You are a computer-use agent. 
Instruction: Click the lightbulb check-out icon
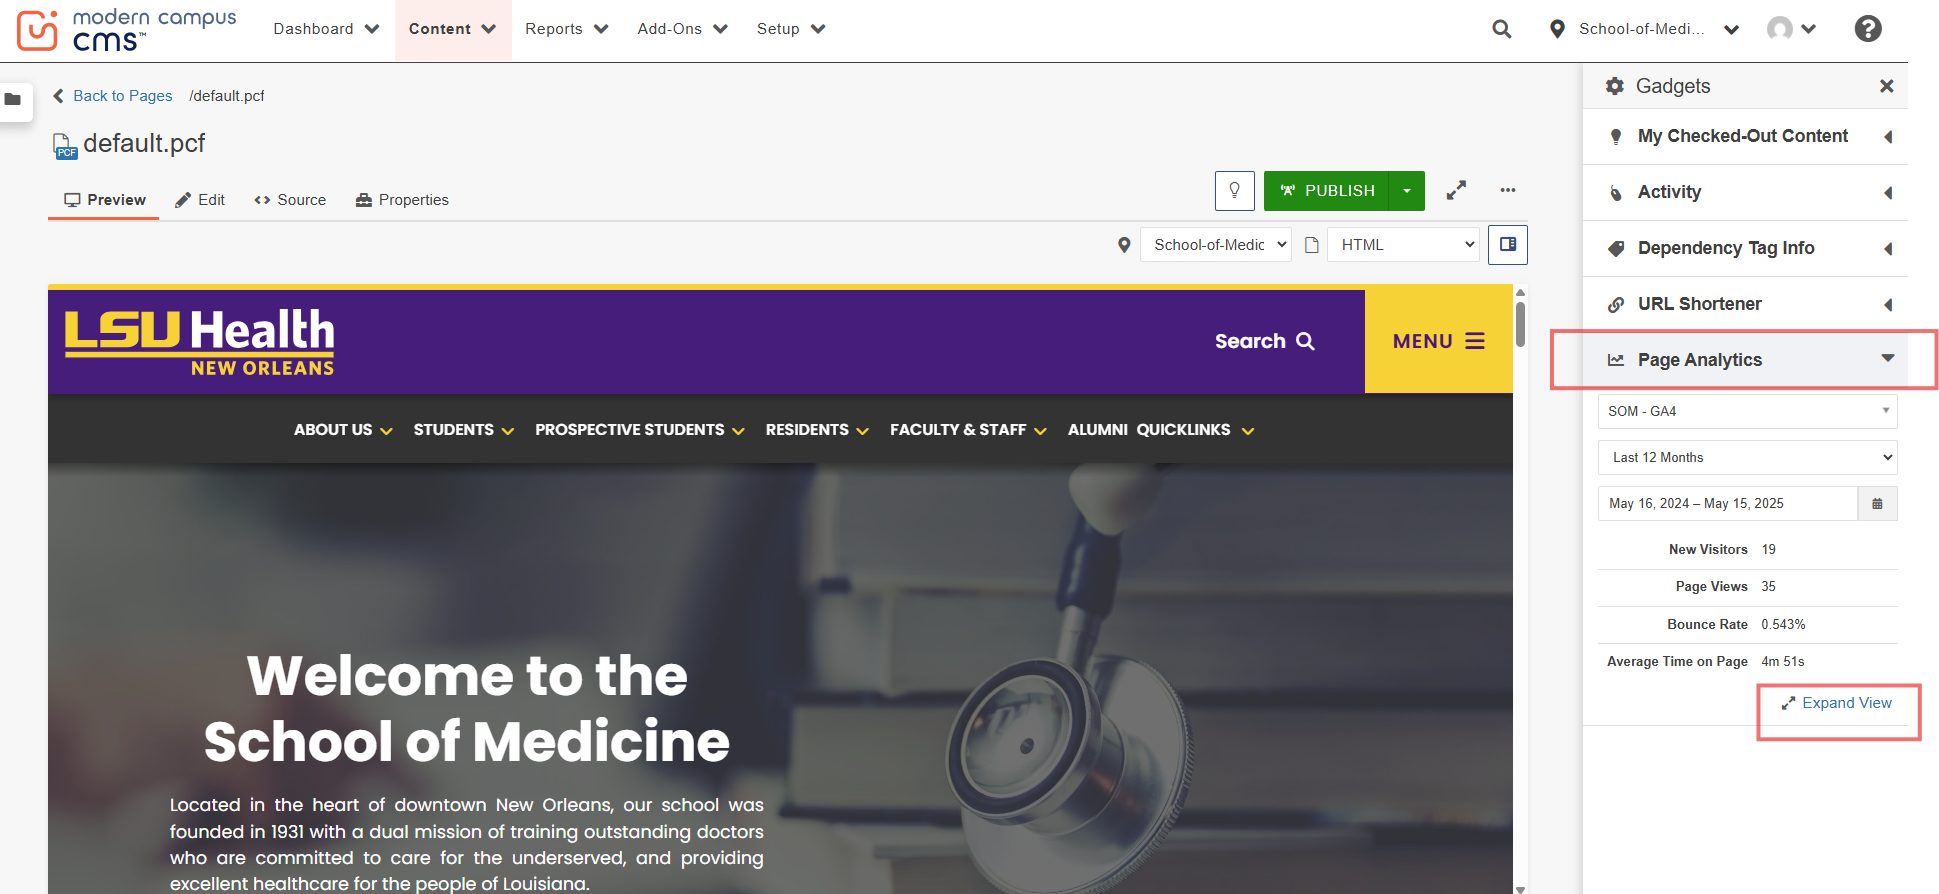(x=1234, y=191)
